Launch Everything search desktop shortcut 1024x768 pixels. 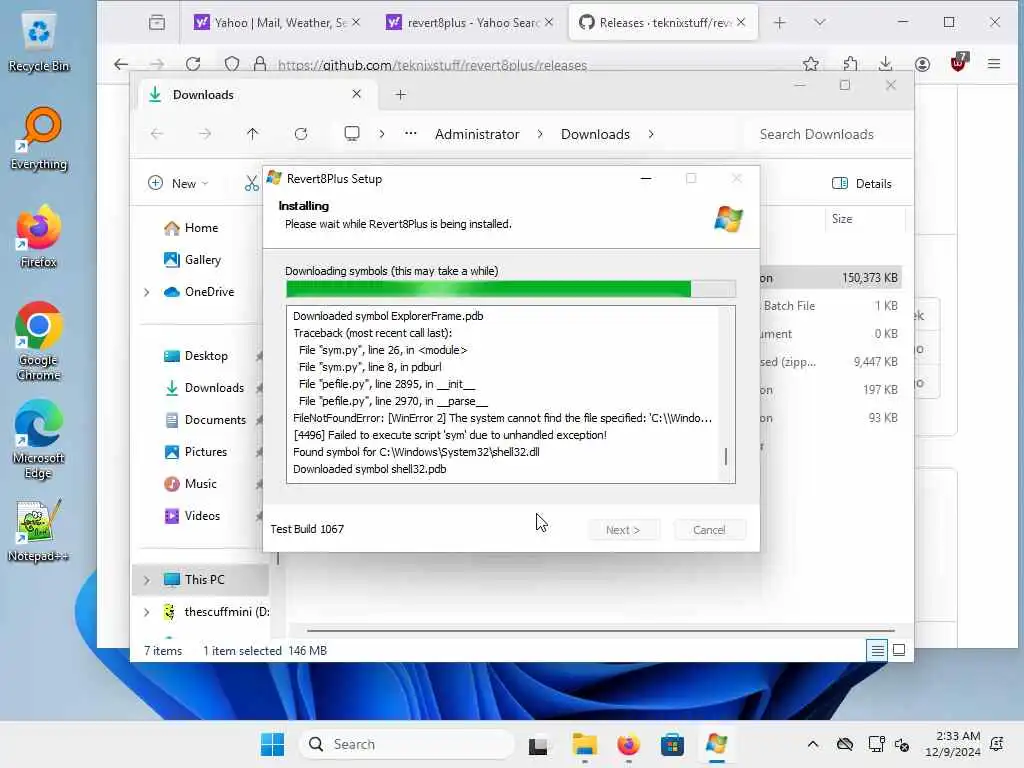tap(39, 139)
